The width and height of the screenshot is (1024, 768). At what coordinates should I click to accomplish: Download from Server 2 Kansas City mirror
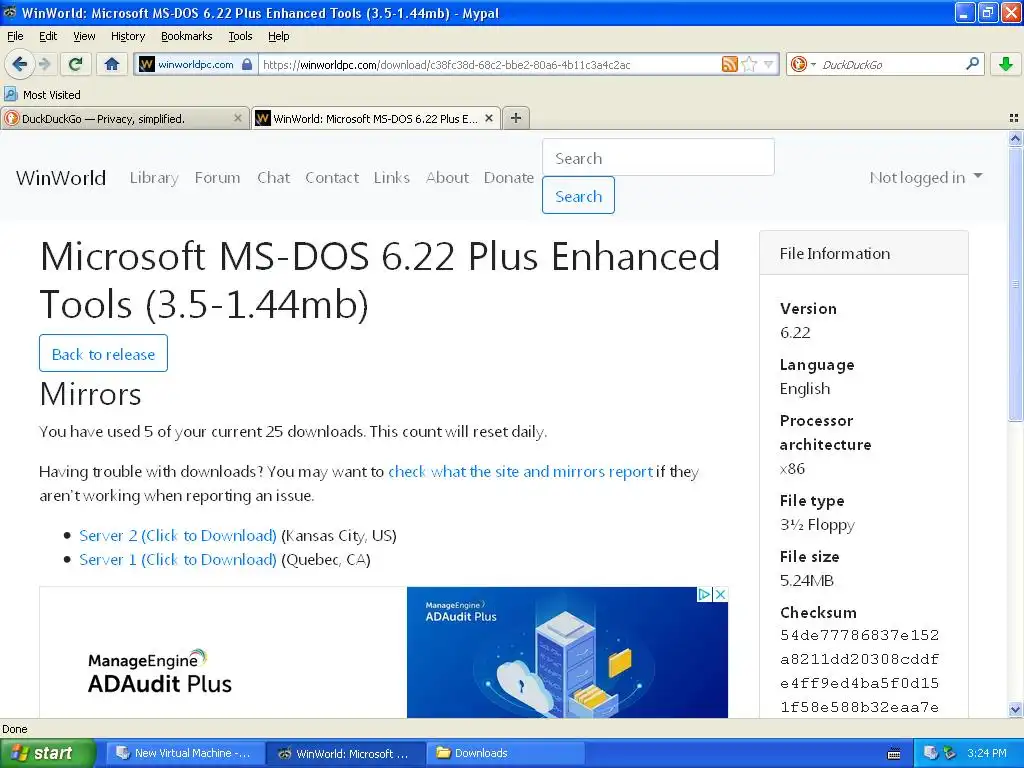coord(178,536)
